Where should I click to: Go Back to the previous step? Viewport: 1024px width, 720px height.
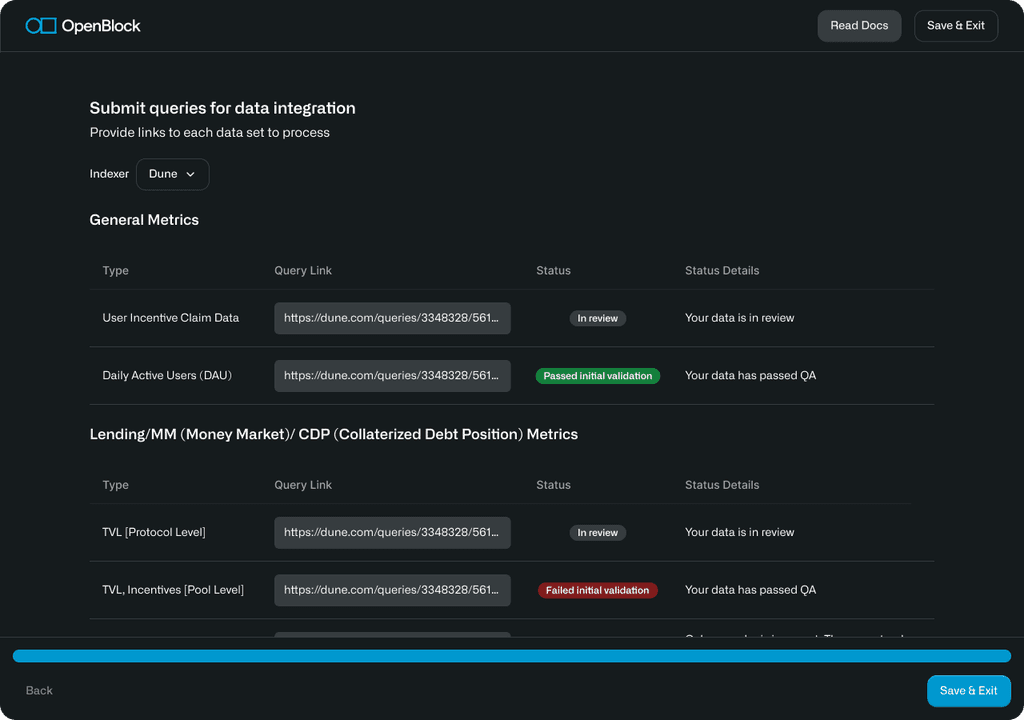(39, 691)
